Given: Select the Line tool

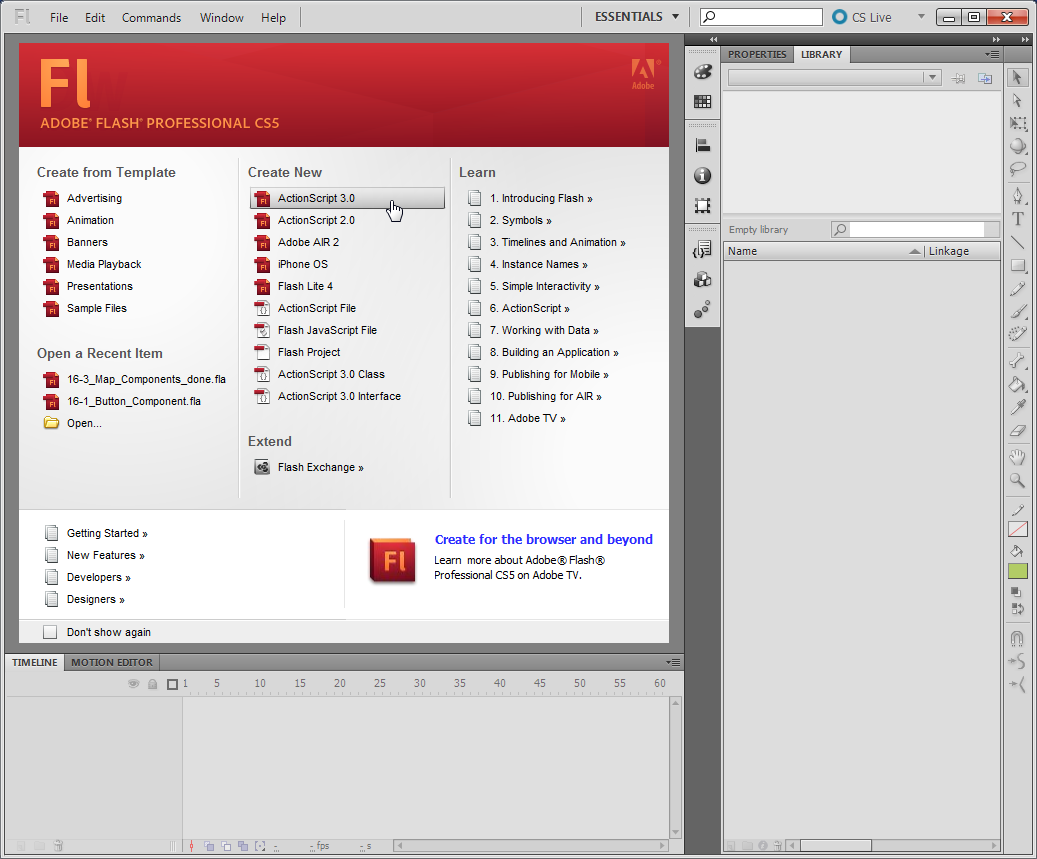Looking at the screenshot, I should click(x=1017, y=242).
